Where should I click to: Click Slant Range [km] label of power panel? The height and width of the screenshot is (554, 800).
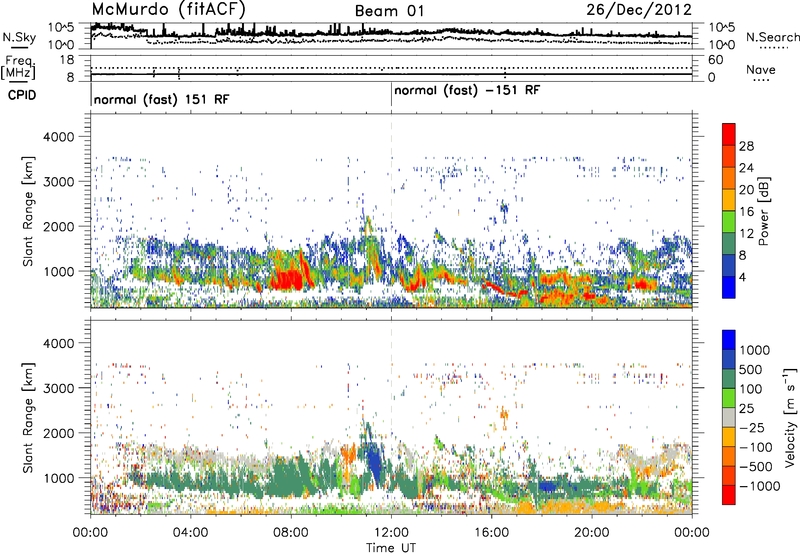[x=28, y=211]
